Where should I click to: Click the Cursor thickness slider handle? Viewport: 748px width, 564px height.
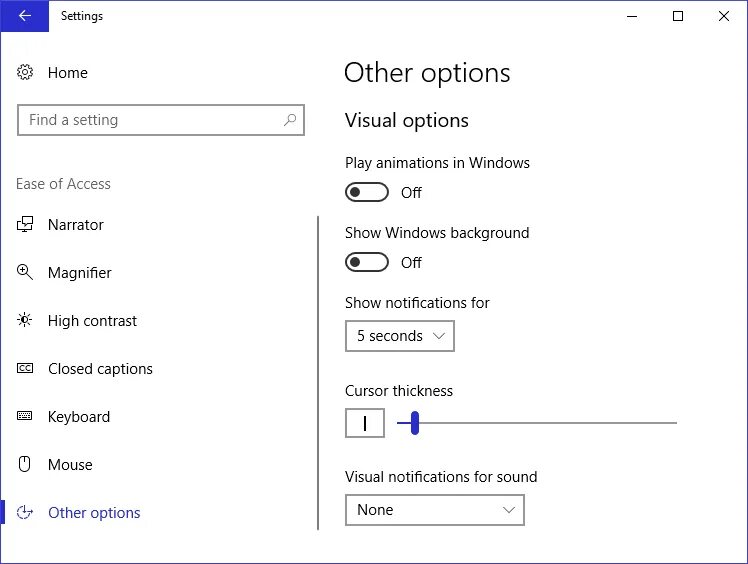click(x=414, y=423)
